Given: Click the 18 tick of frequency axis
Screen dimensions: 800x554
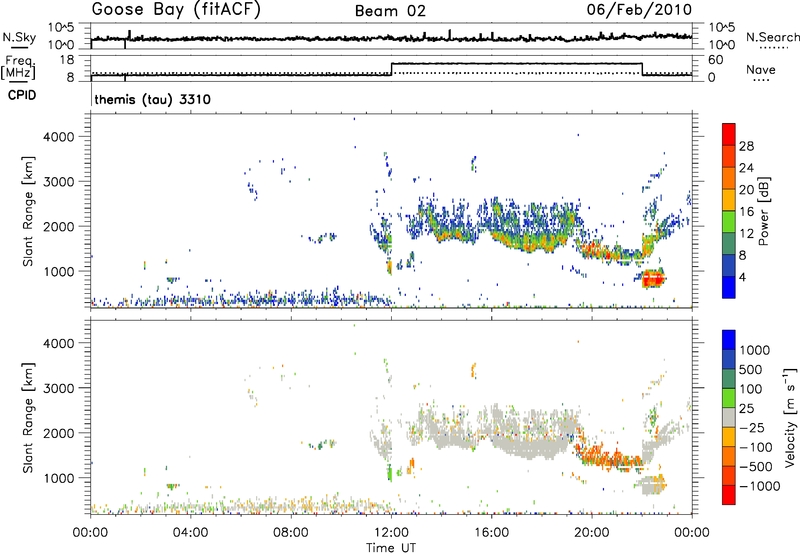Looking at the screenshot, I should [66, 60].
